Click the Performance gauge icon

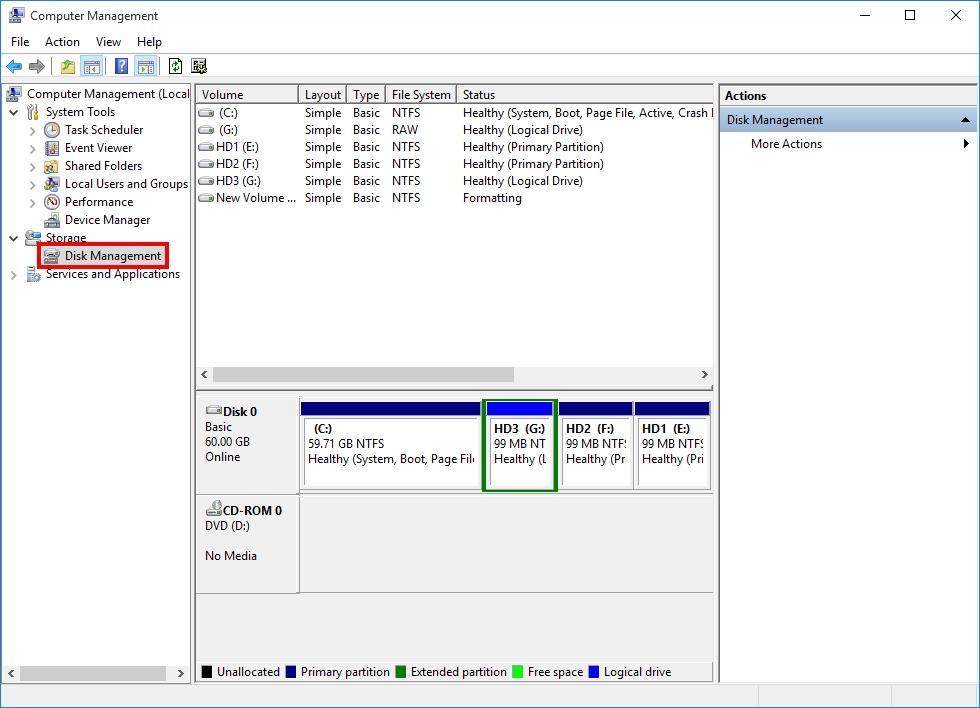(52, 202)
